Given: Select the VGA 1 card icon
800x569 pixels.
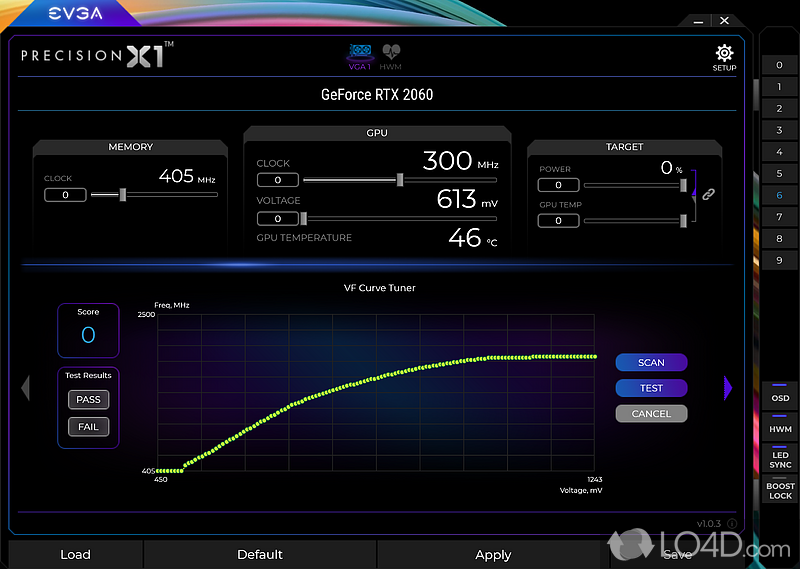Looking at the screenshot, I should click(360, 57).
